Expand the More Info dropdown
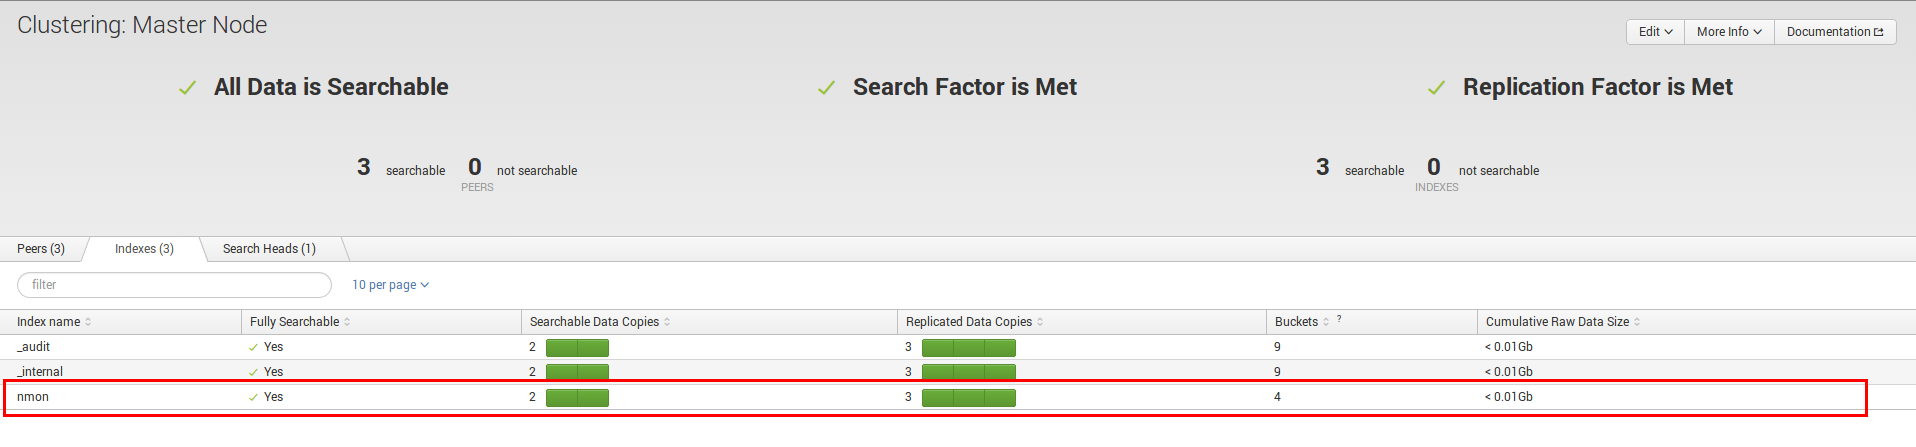This screenshot has height=447, width=1916. point(1729,32)
